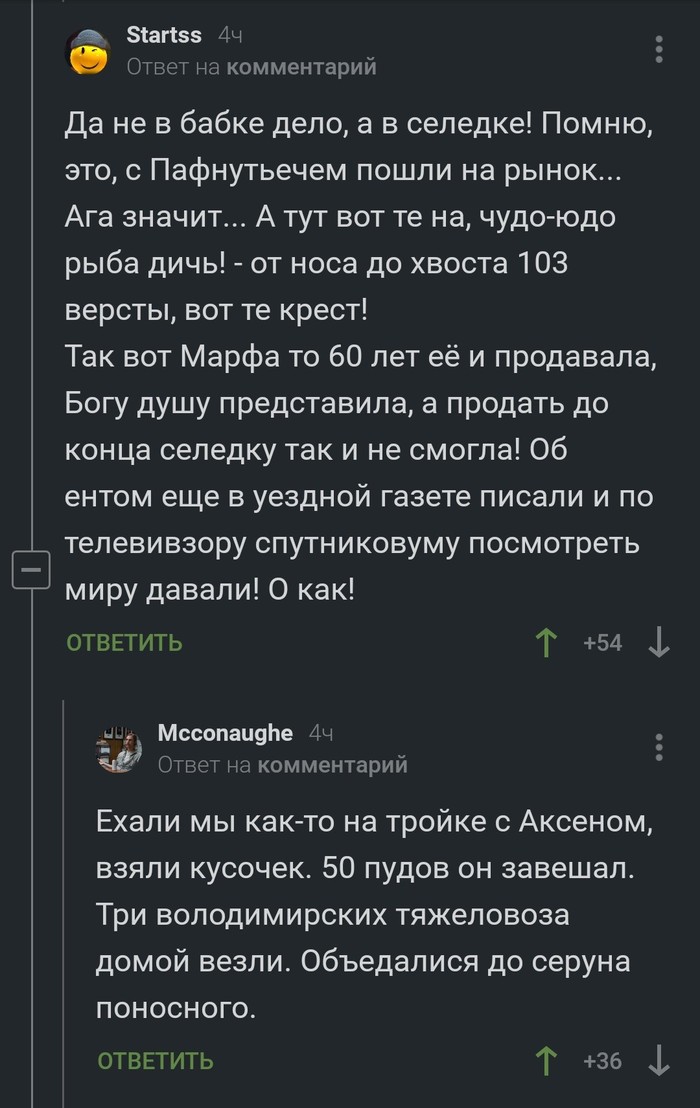Open Startss avatar profile picture
Viewport: 700px width, 1108px height.
pos(88,51)
